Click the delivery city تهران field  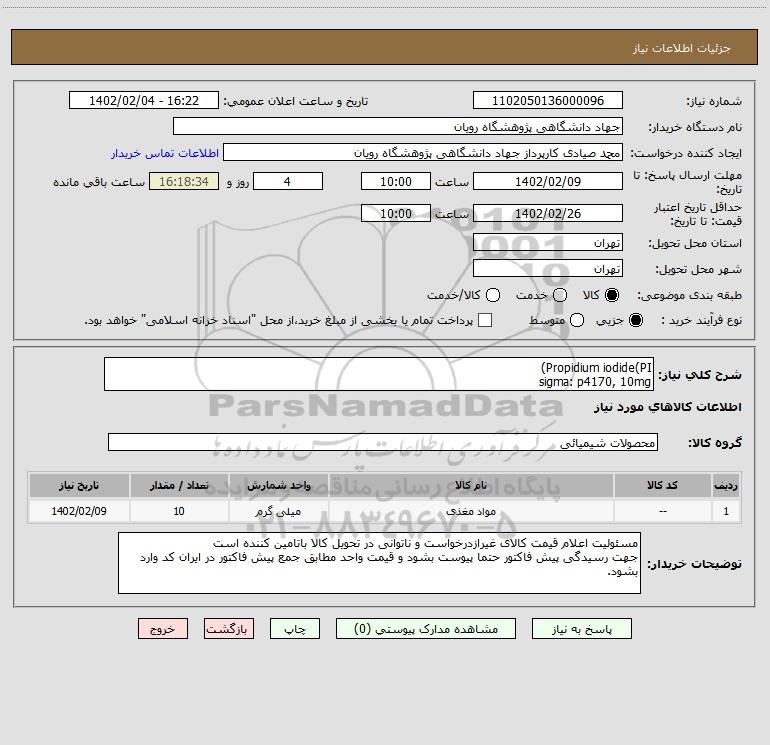[548, 268]
